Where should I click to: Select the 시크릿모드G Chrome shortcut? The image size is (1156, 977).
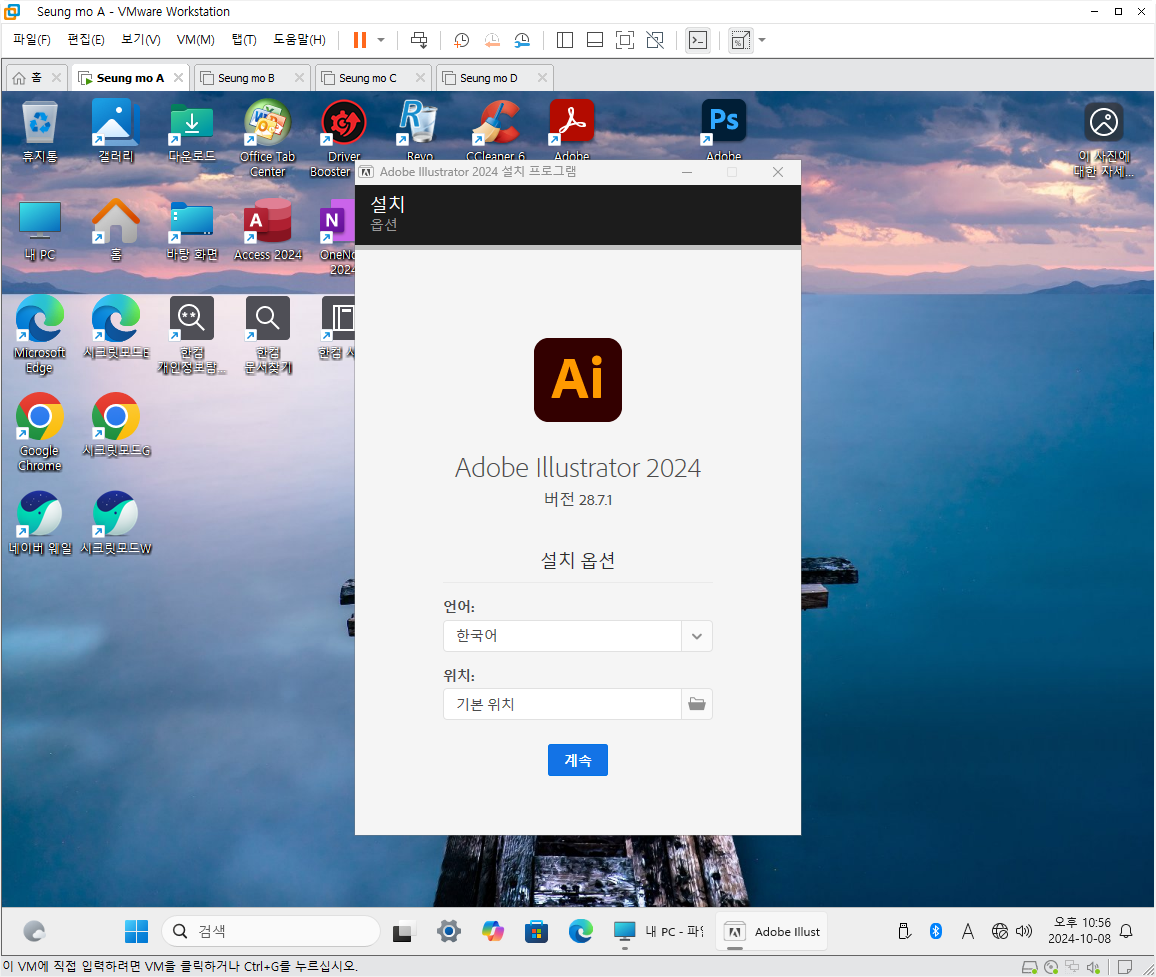click(x=116, y=426)
